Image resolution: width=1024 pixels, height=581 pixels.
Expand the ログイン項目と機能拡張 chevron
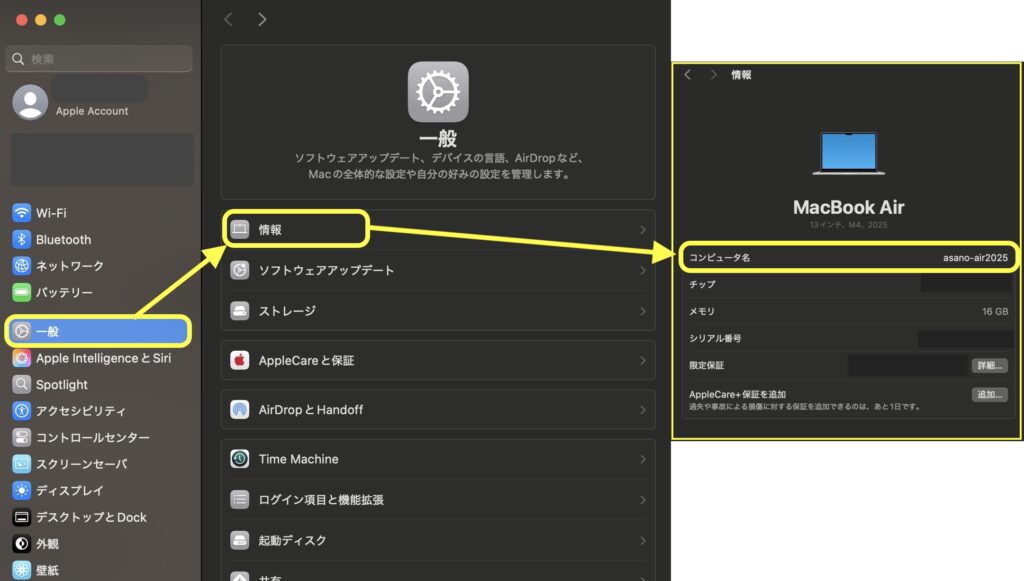click(x=643, y=500)
